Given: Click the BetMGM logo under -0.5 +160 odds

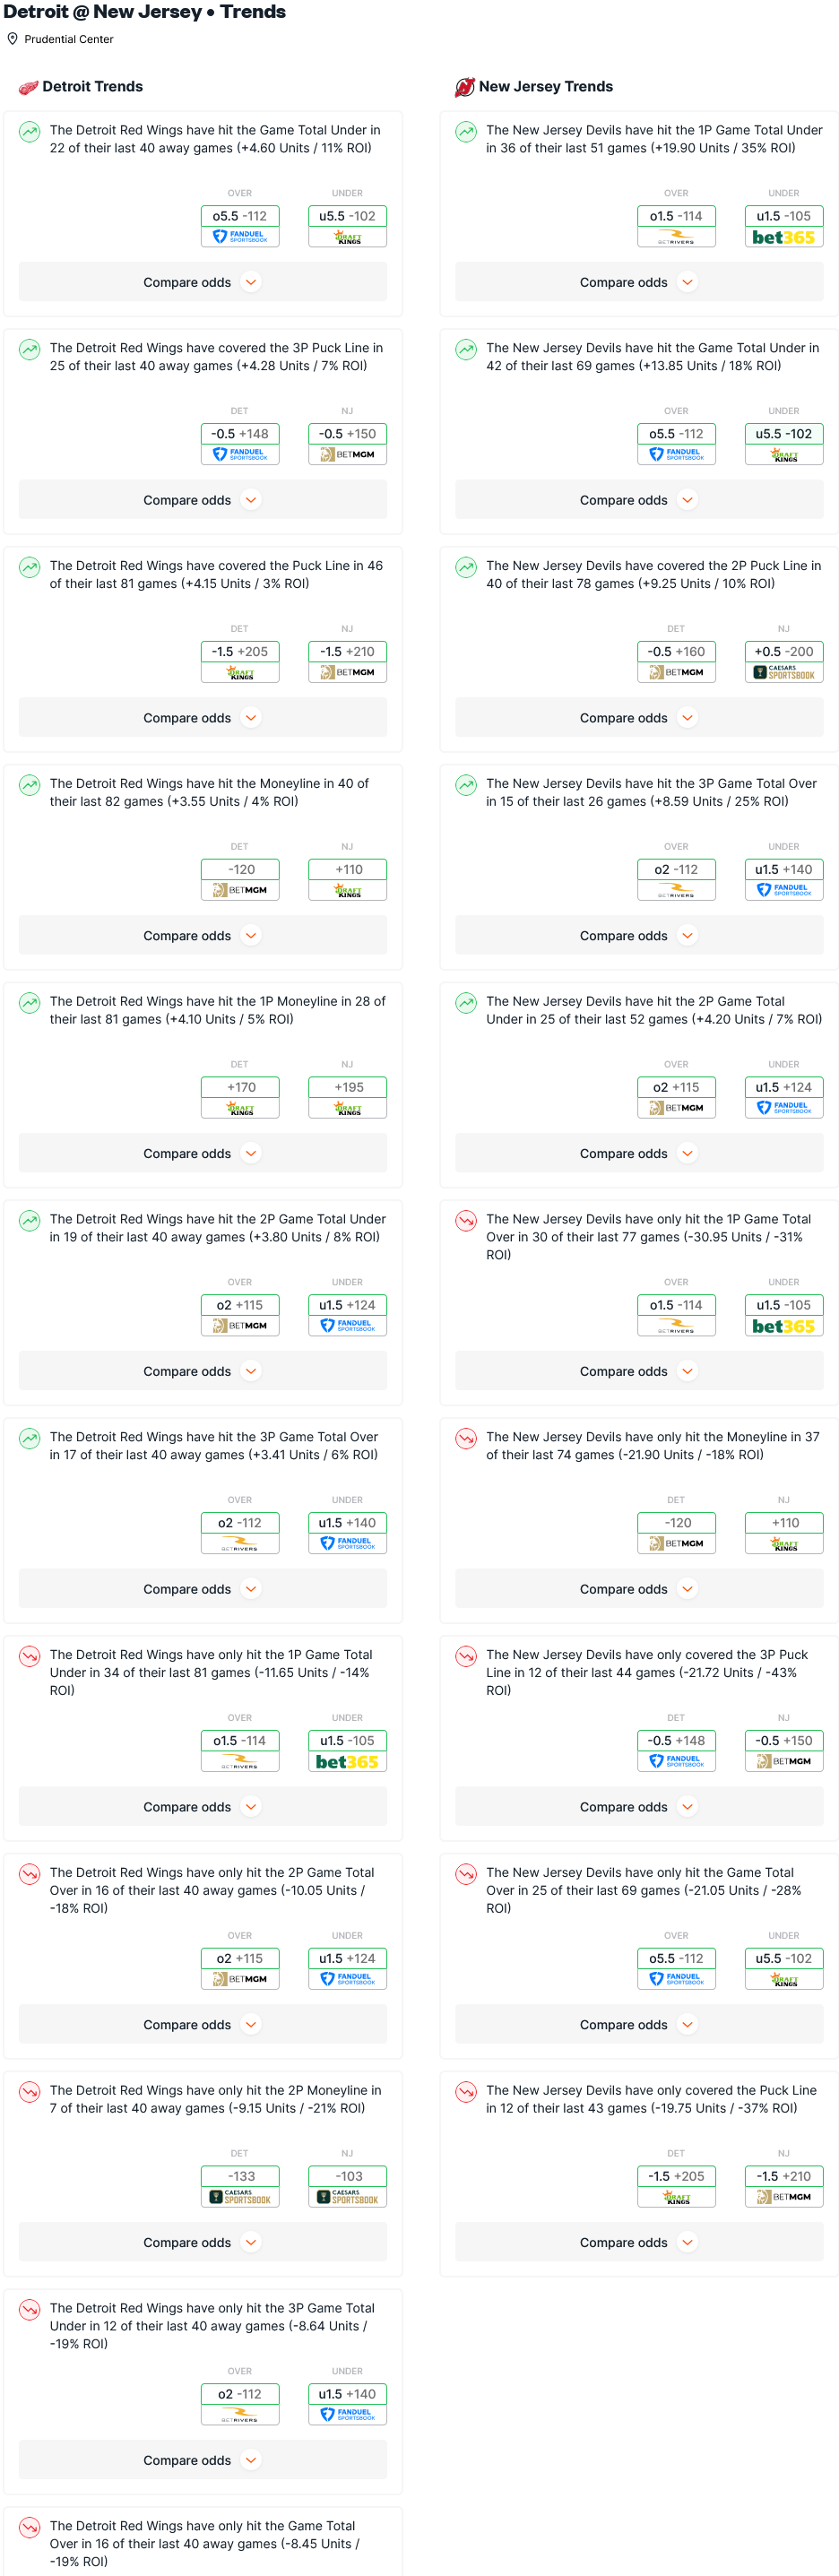Looking at the screenshot, I should coord(676,673).
